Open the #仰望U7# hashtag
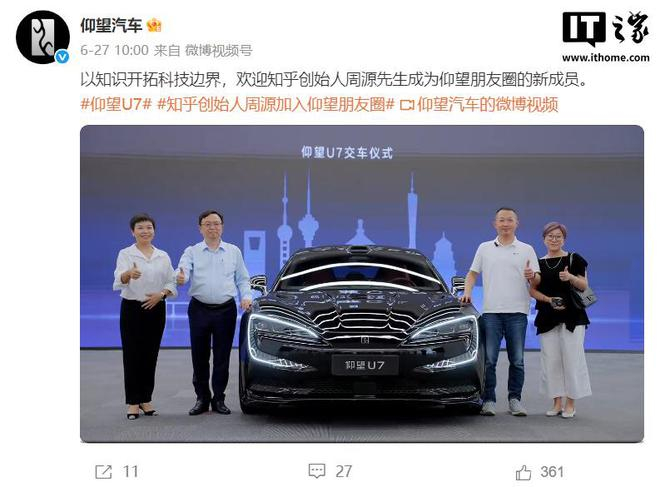The image size is (660, 487). [116, 104]
